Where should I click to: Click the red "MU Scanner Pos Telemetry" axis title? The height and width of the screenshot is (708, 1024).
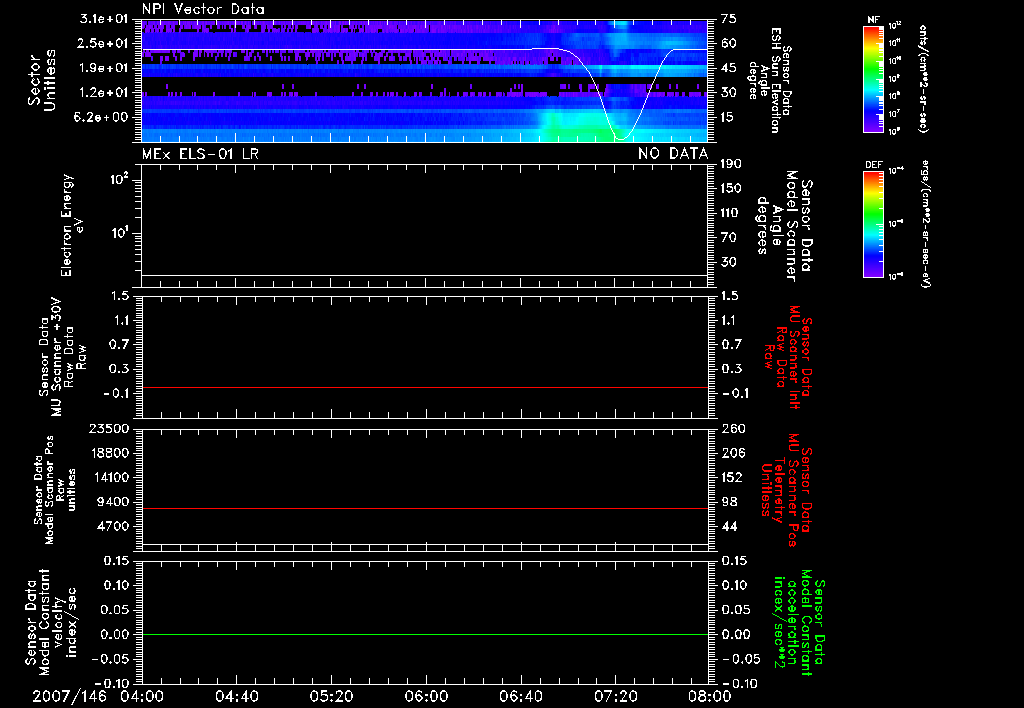(x=787, y=490)
